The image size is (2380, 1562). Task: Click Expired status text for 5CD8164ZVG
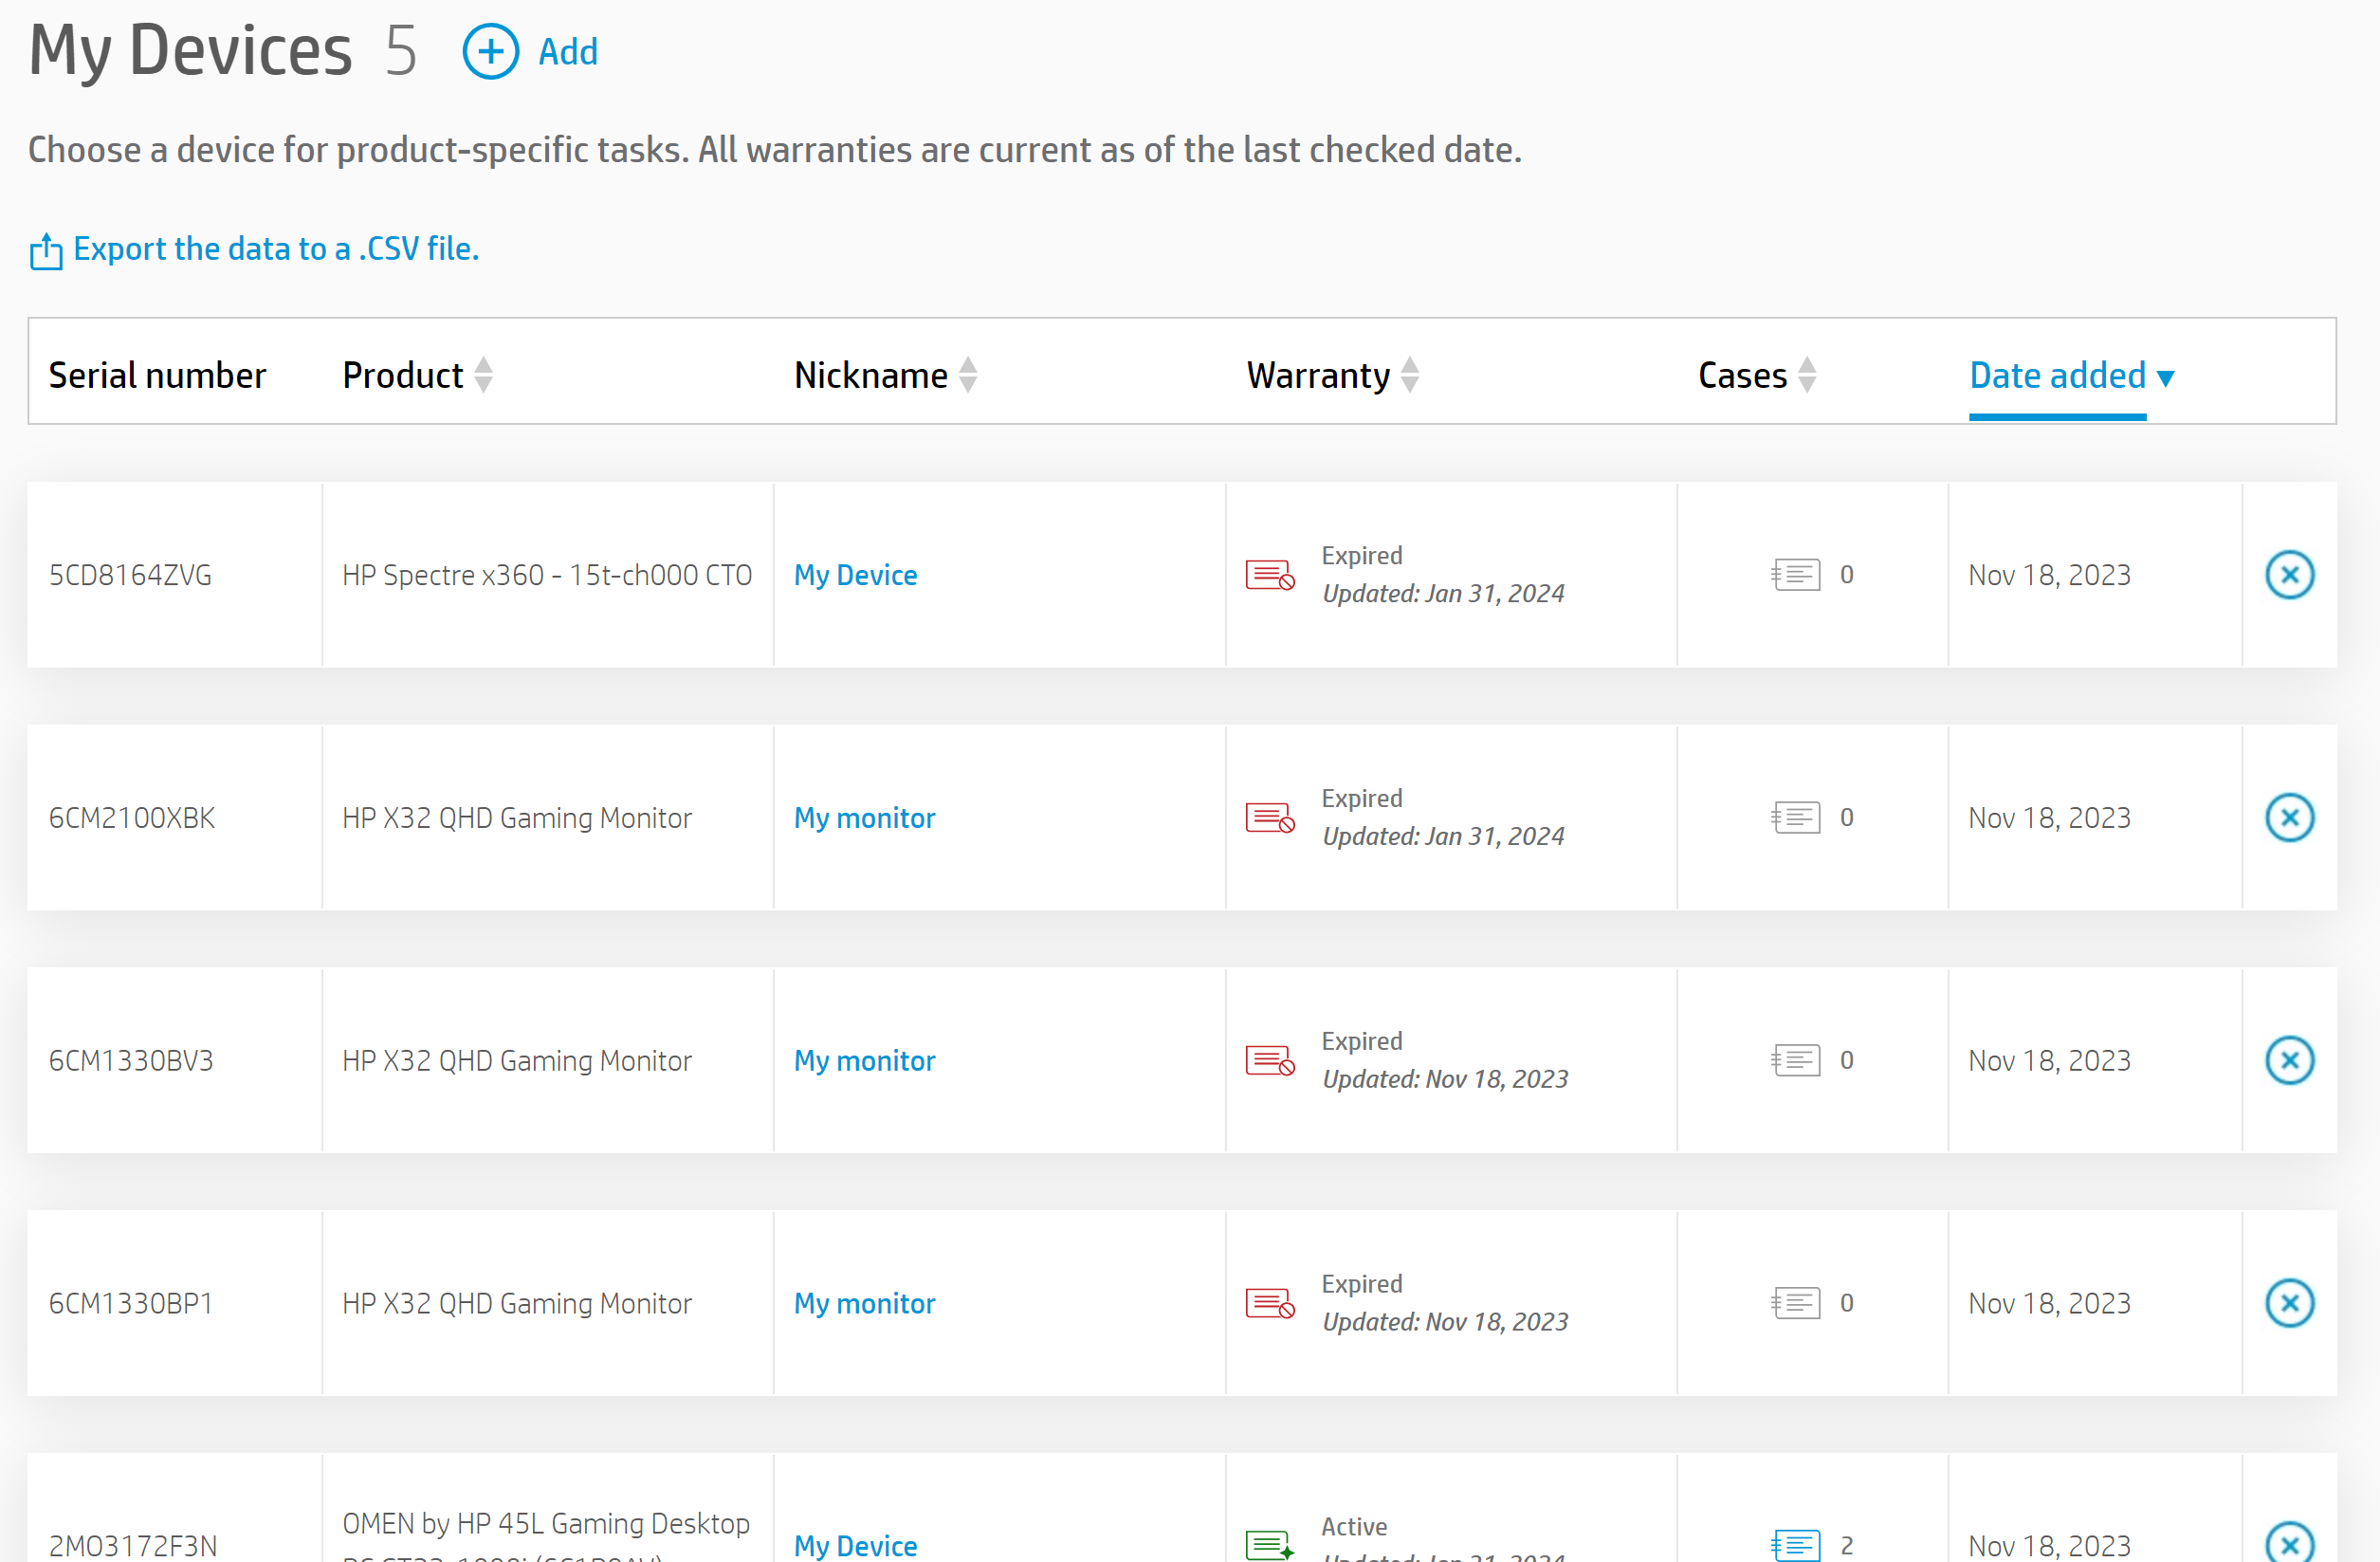click(x=1362, y=555)
